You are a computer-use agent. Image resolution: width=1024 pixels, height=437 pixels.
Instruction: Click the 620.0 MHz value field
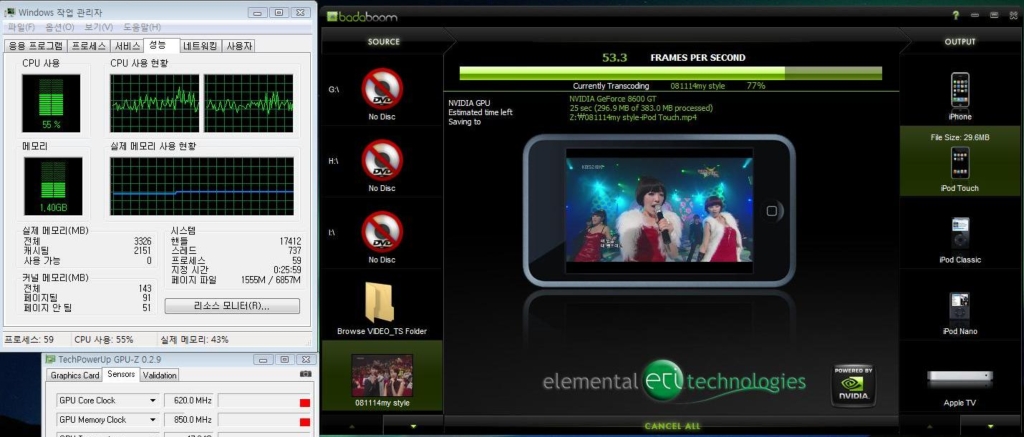coord(189,400)
